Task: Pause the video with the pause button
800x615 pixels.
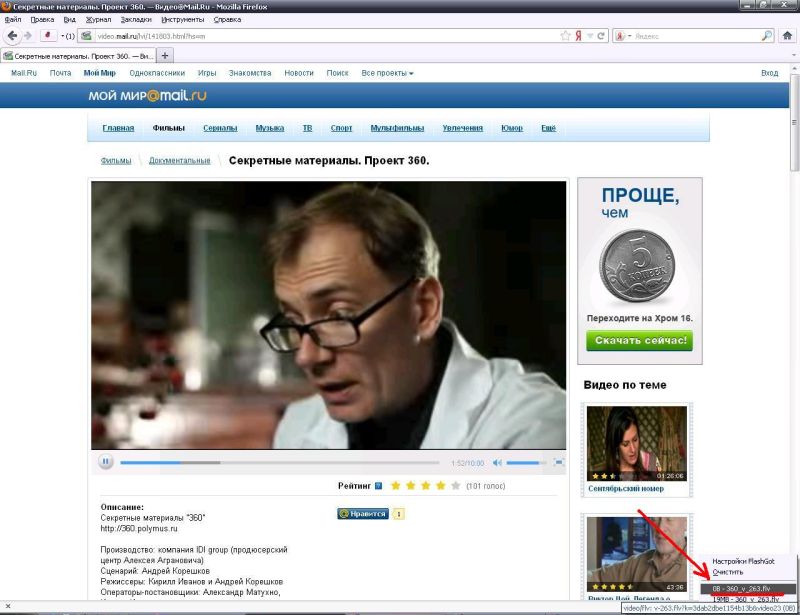Action: (106, 462)
